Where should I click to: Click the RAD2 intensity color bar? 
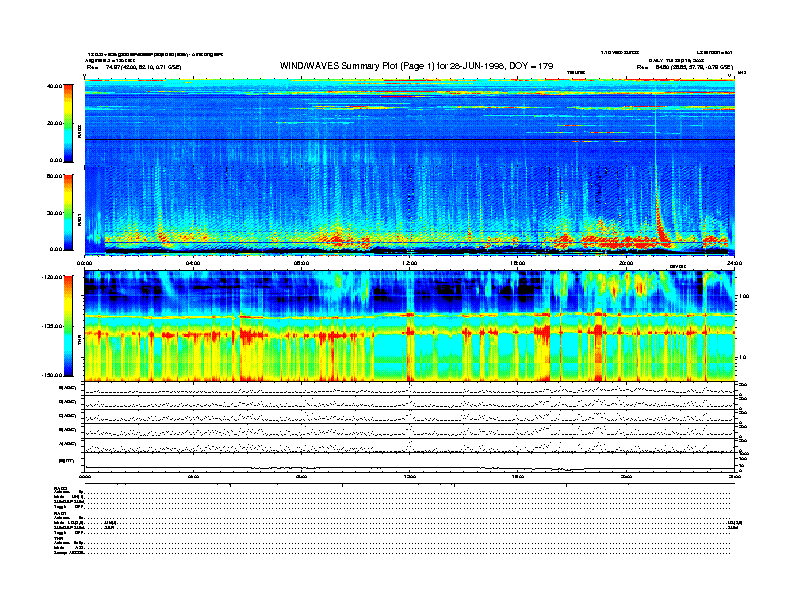pyautogui.click(x=68, y=123)
